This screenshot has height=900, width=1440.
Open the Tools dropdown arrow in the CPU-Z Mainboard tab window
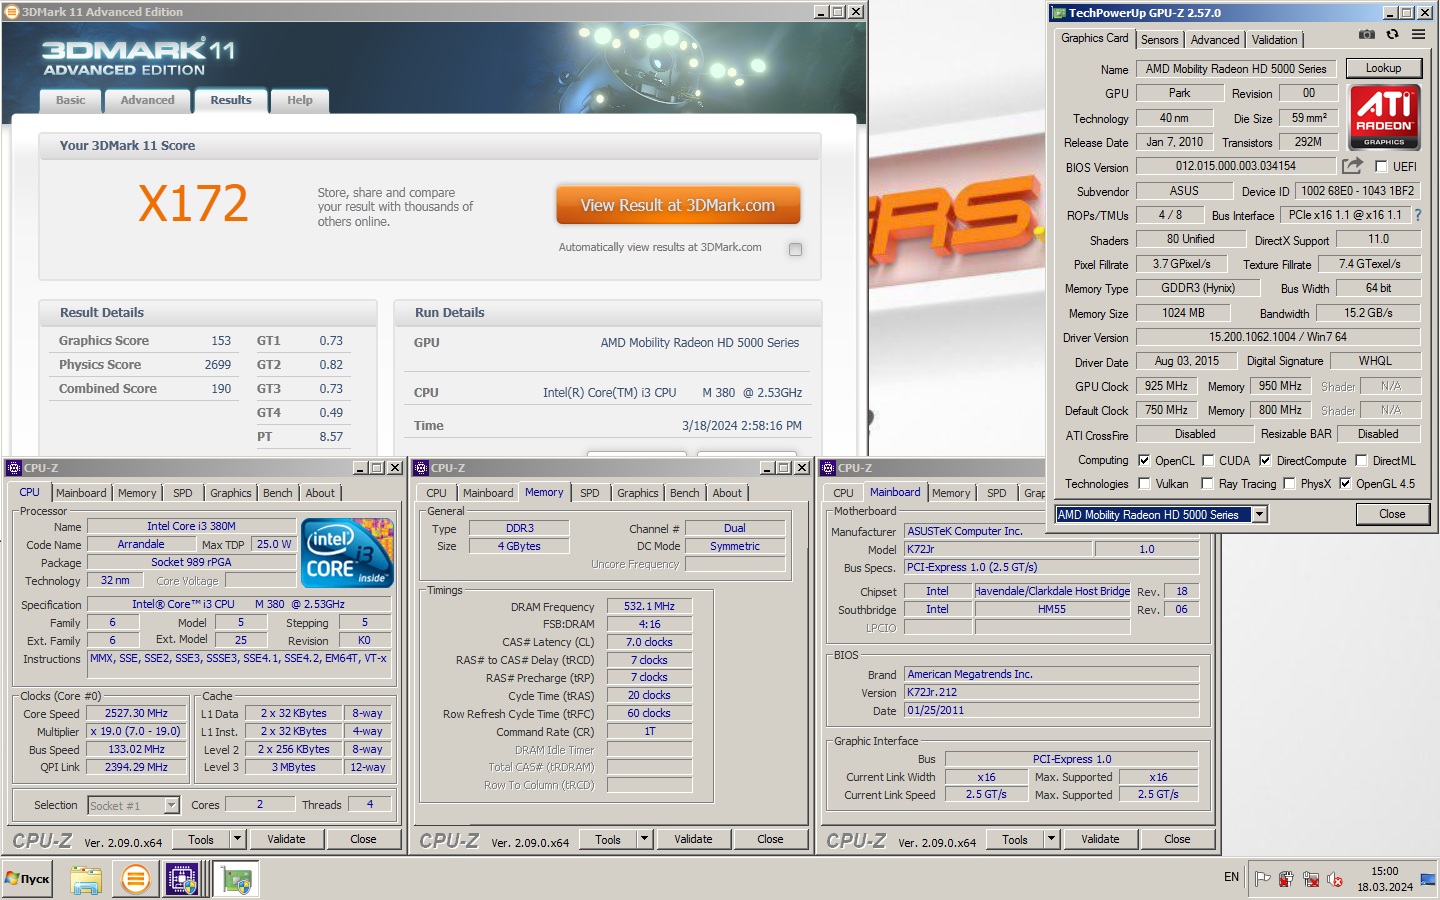1051,839
